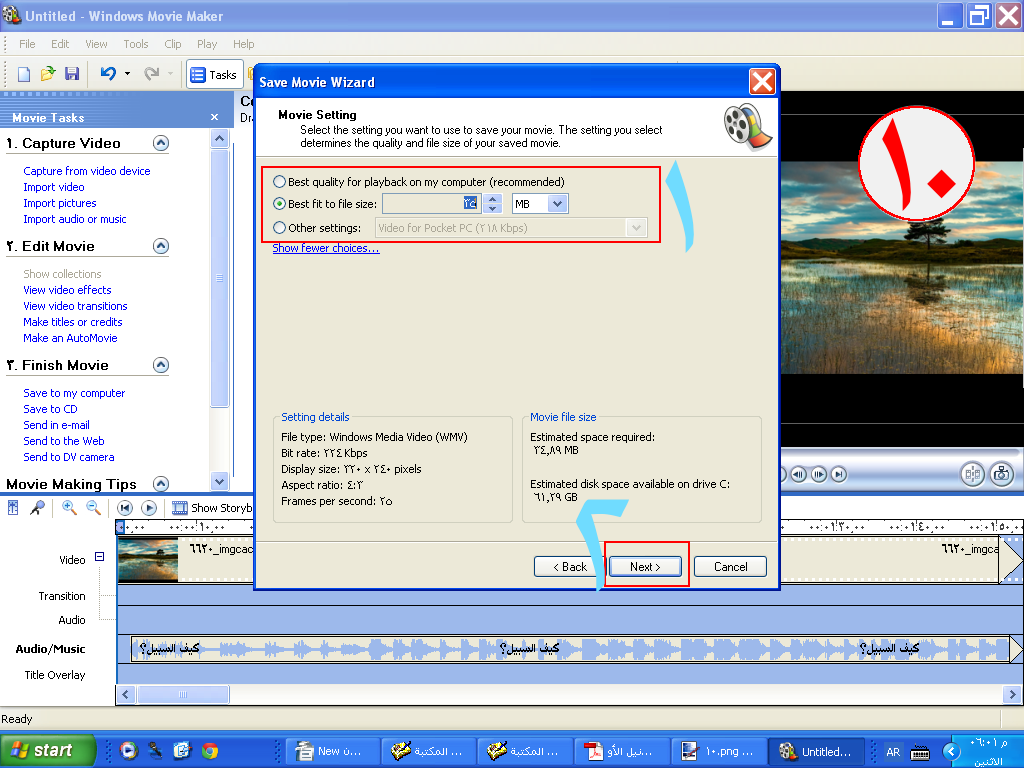The height and width of the screenshot is (768, 1024).
Task: Open the File menu
Action: pyautogui.click(x=27, y=44)
